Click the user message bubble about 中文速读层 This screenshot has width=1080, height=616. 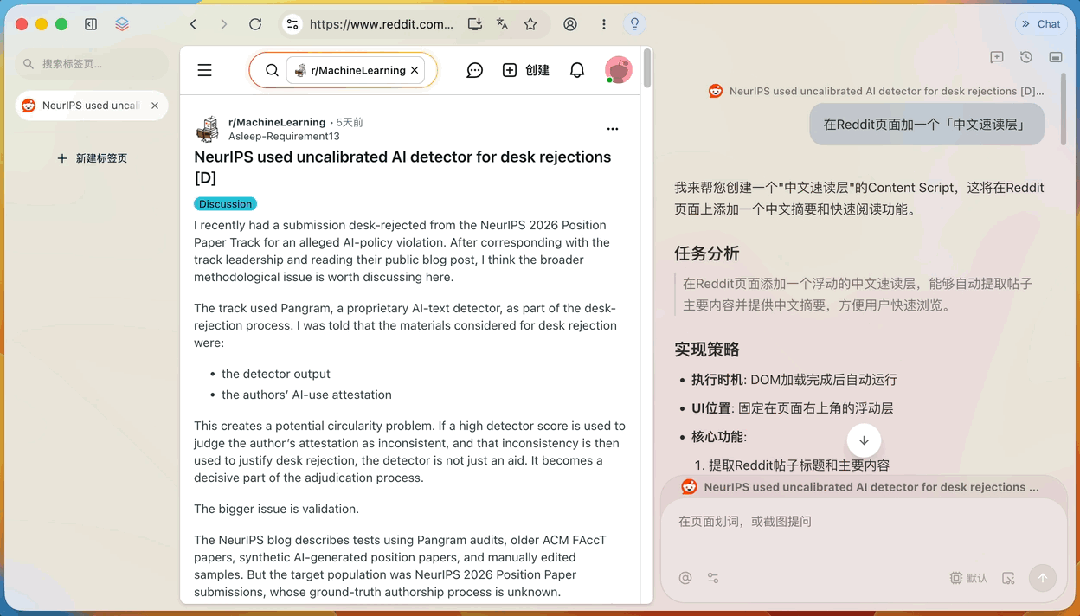927,125
